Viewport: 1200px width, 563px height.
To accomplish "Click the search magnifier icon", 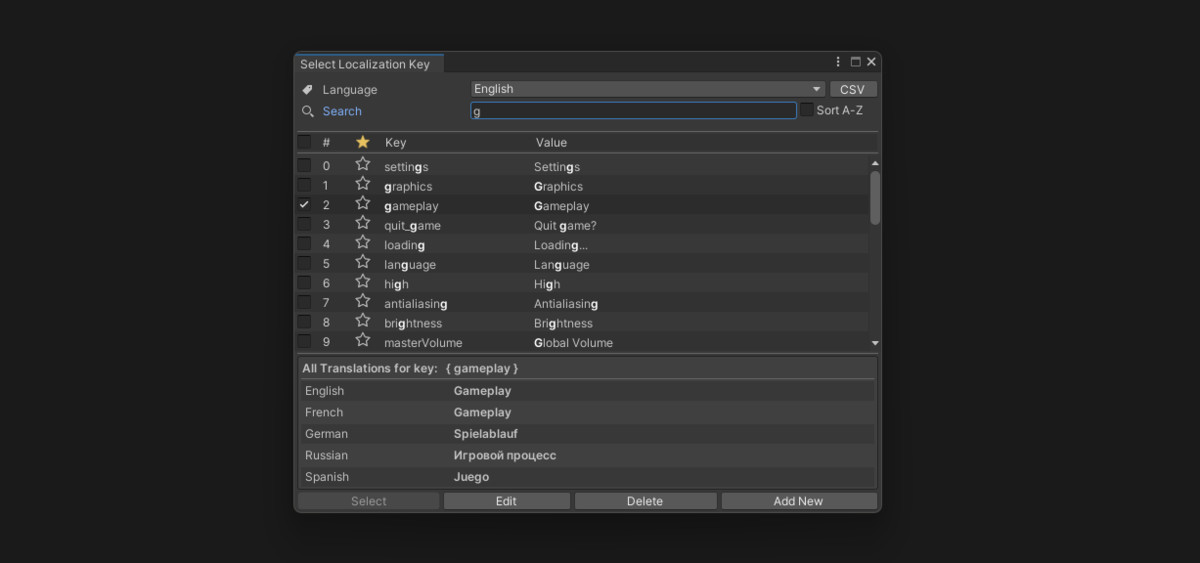I will [308, 111].
